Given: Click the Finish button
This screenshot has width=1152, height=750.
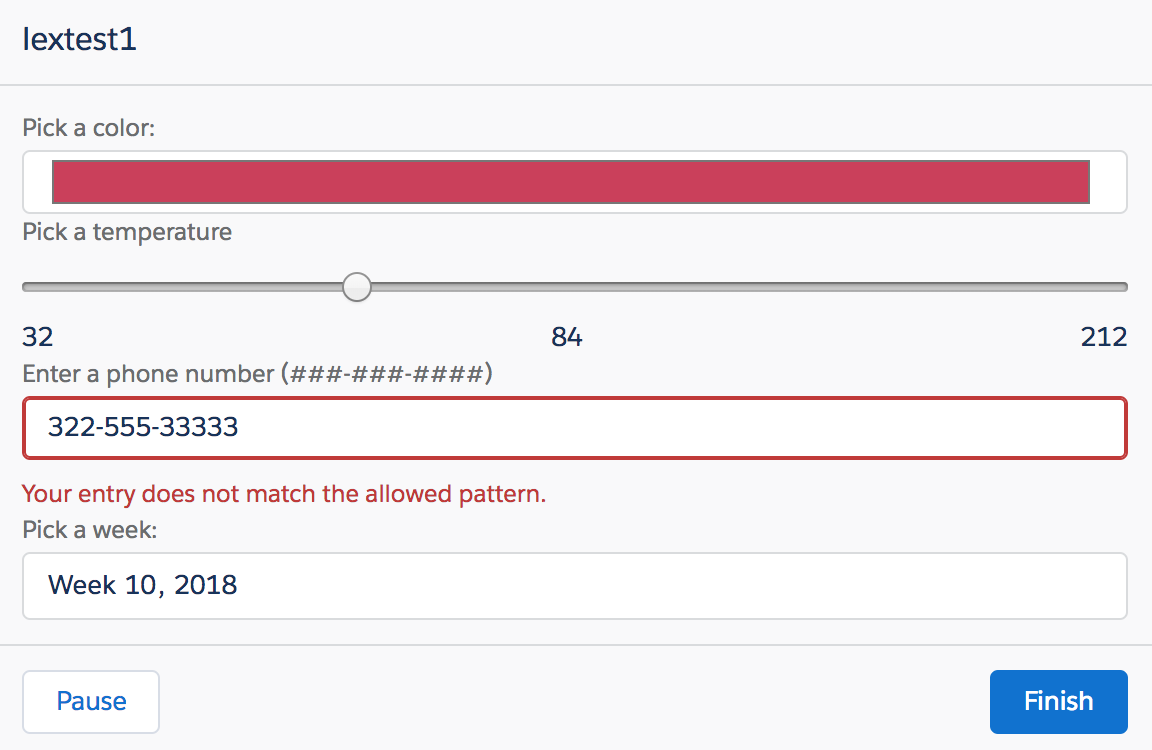Looking at the screenshot, I should coord(1058,702).
